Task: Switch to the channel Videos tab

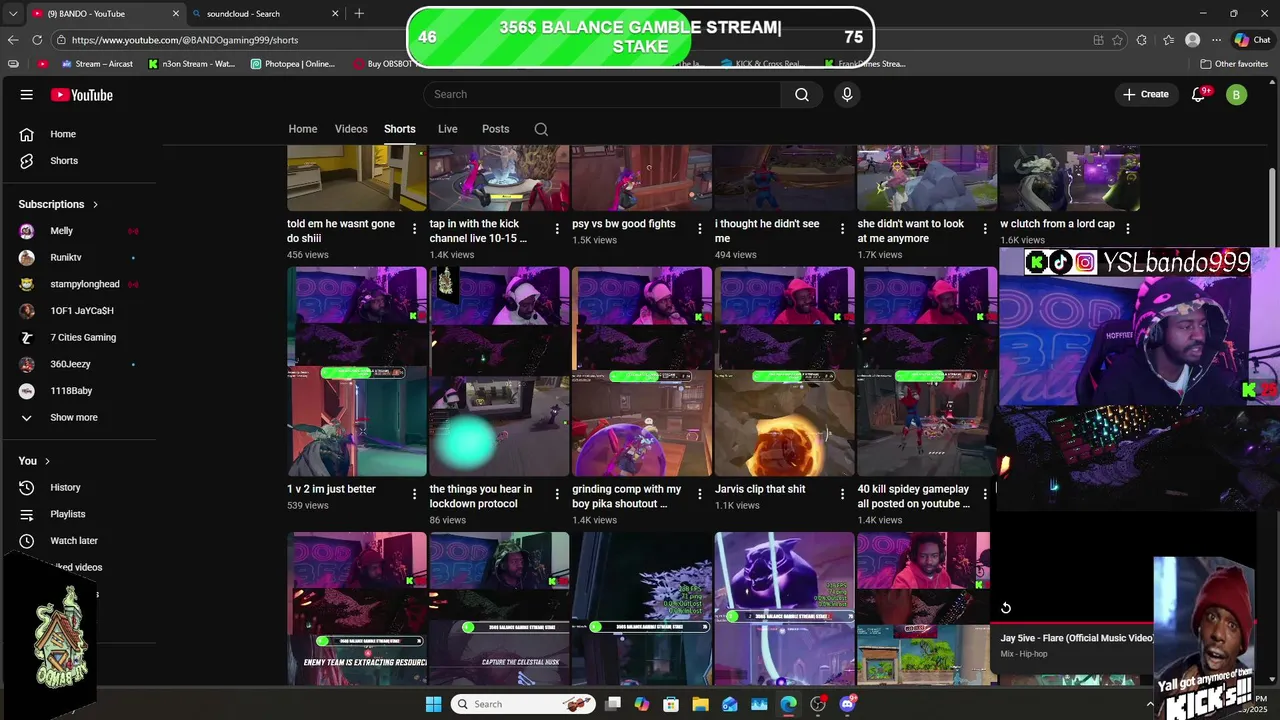Action: [x=351, y=129]
